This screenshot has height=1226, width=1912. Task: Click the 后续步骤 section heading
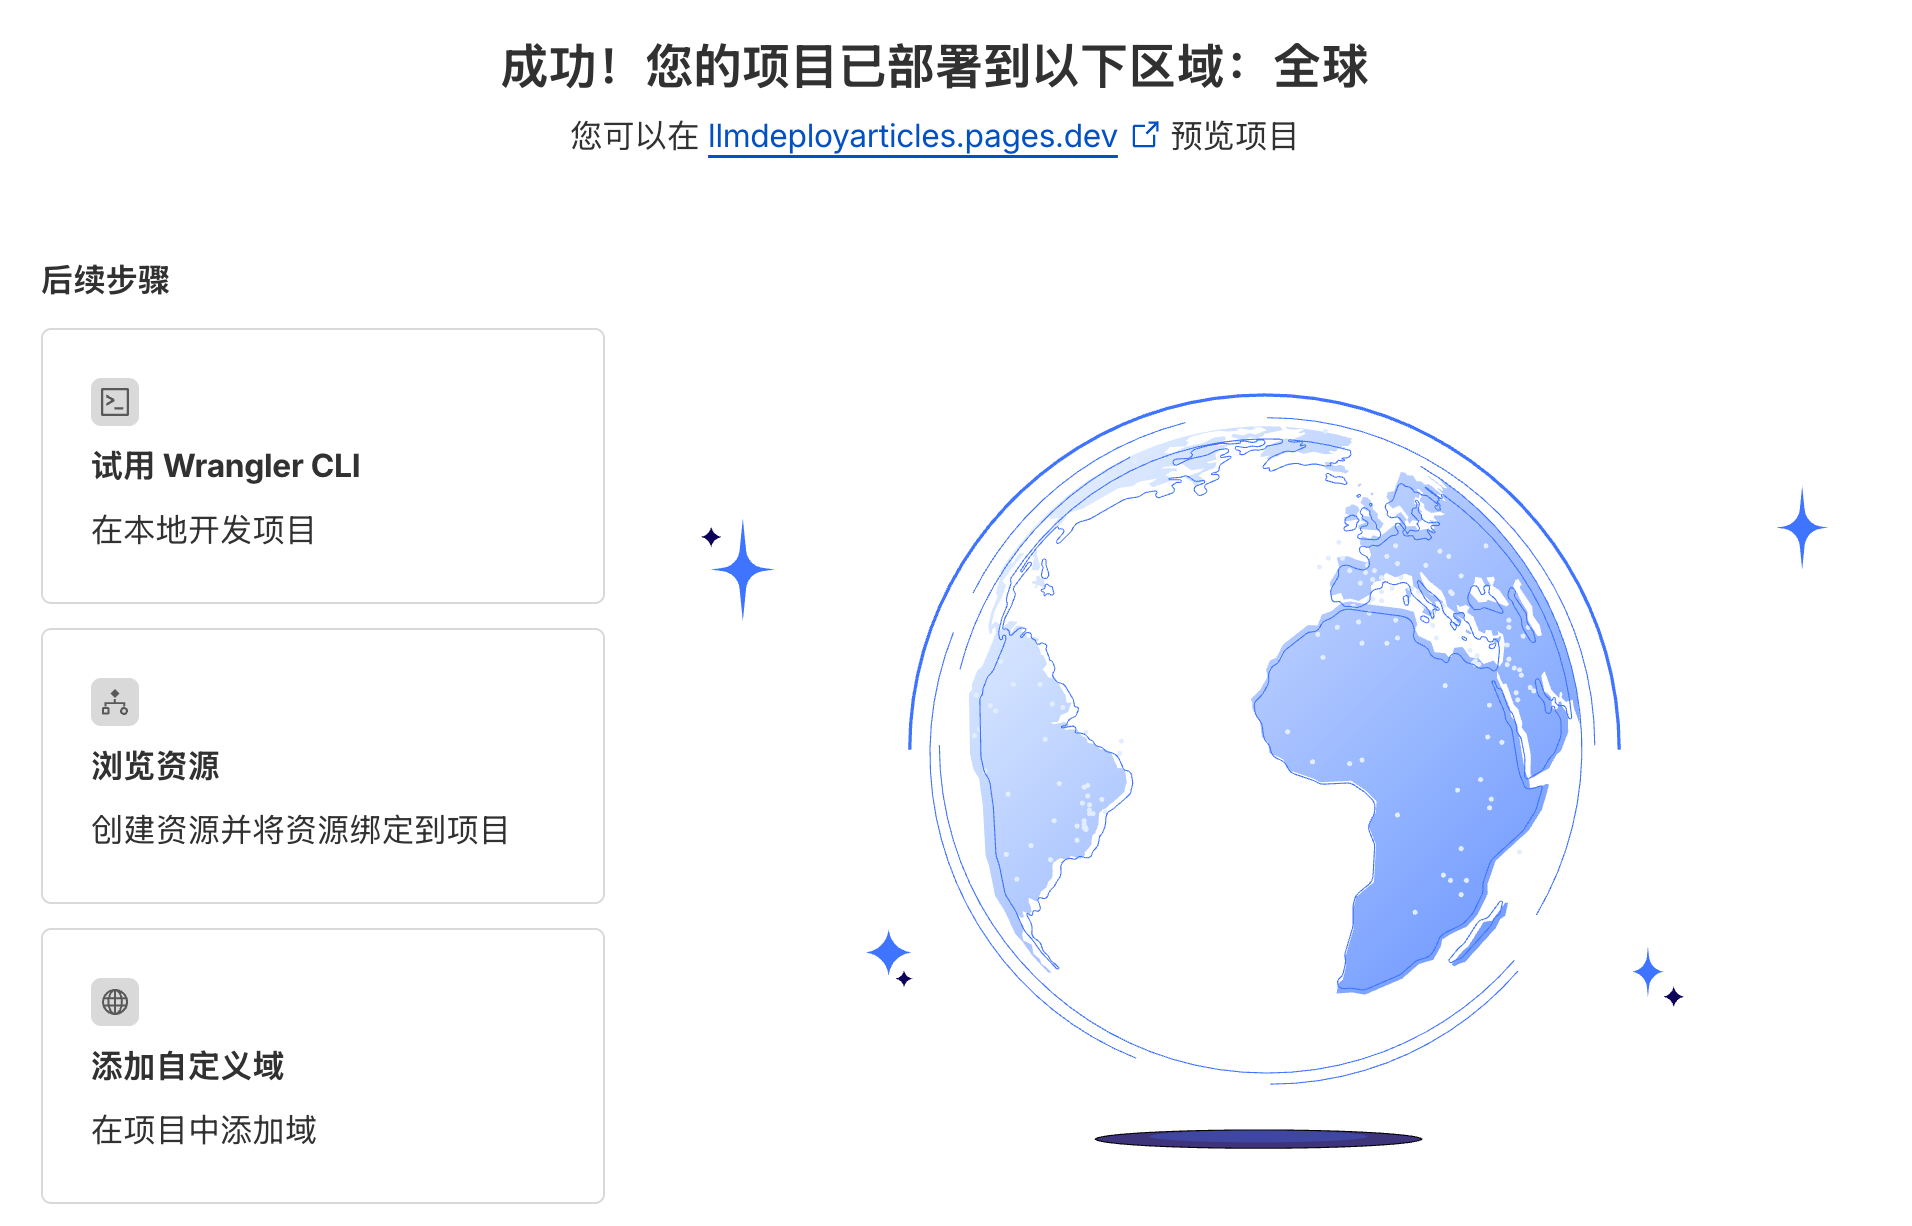tap(105, 280)
